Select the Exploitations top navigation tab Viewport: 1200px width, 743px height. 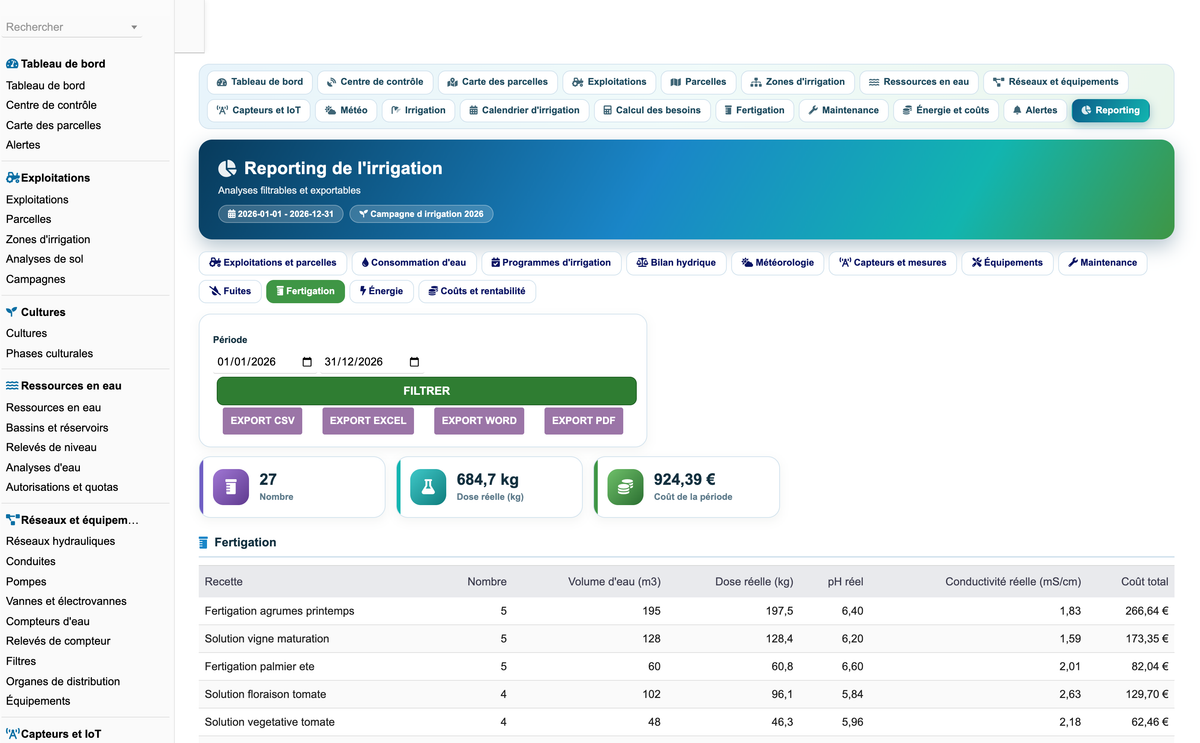[x=609, y=82]
